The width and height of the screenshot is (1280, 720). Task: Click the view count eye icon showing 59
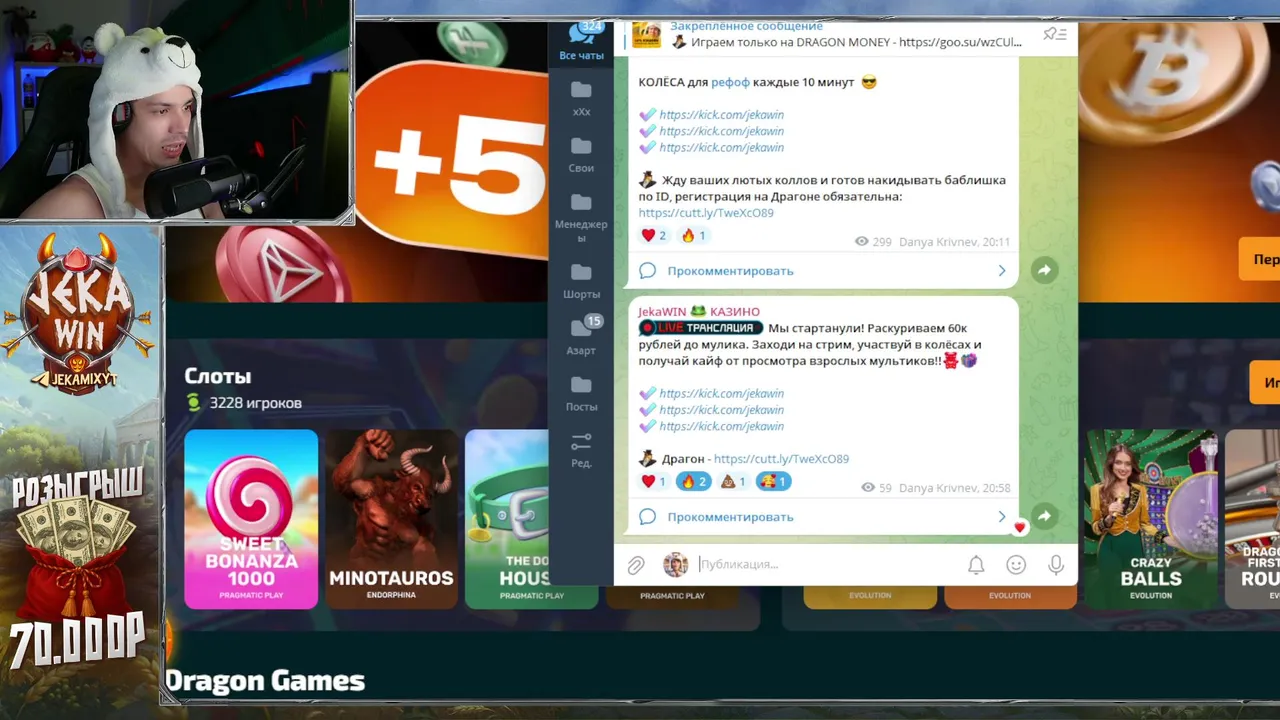coord(868,488)
